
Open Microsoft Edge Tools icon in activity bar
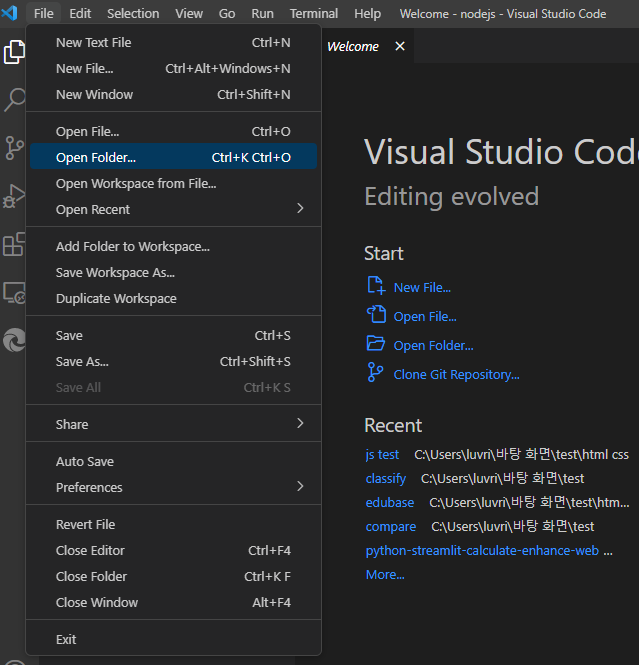coord(14,340)
